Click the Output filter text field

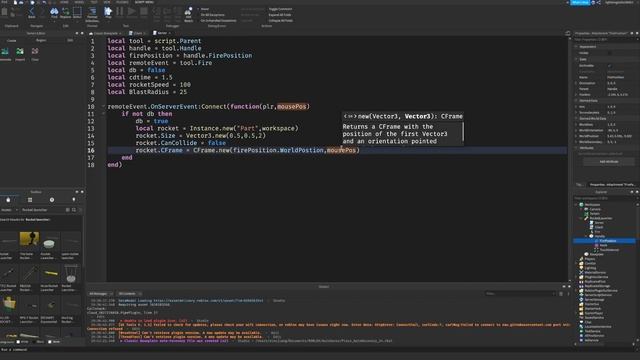point(520,293)
